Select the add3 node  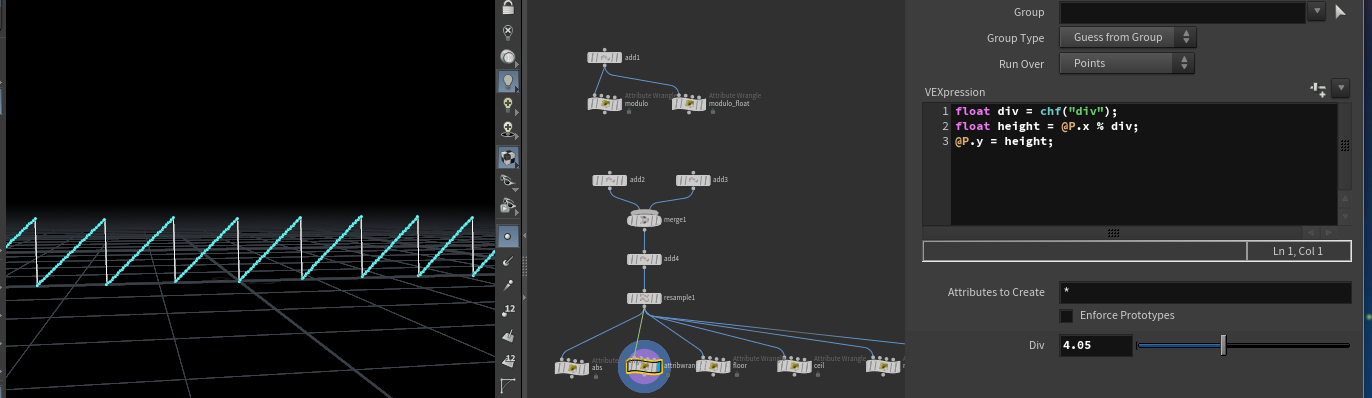coord(692,180)
